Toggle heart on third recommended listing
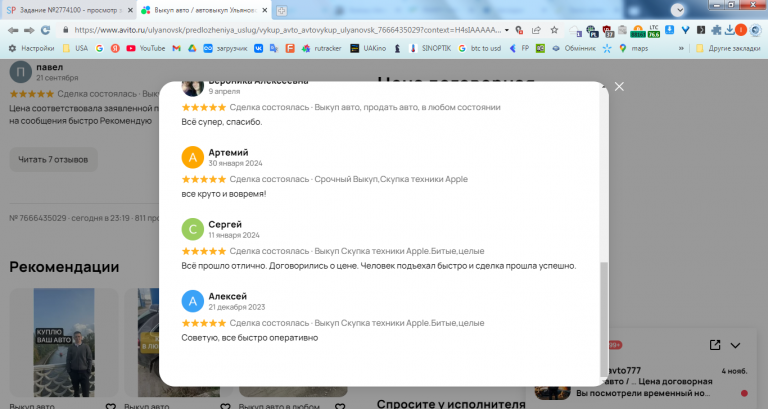The width and height of the screenshot is (768, 409). tap(340, 406)
